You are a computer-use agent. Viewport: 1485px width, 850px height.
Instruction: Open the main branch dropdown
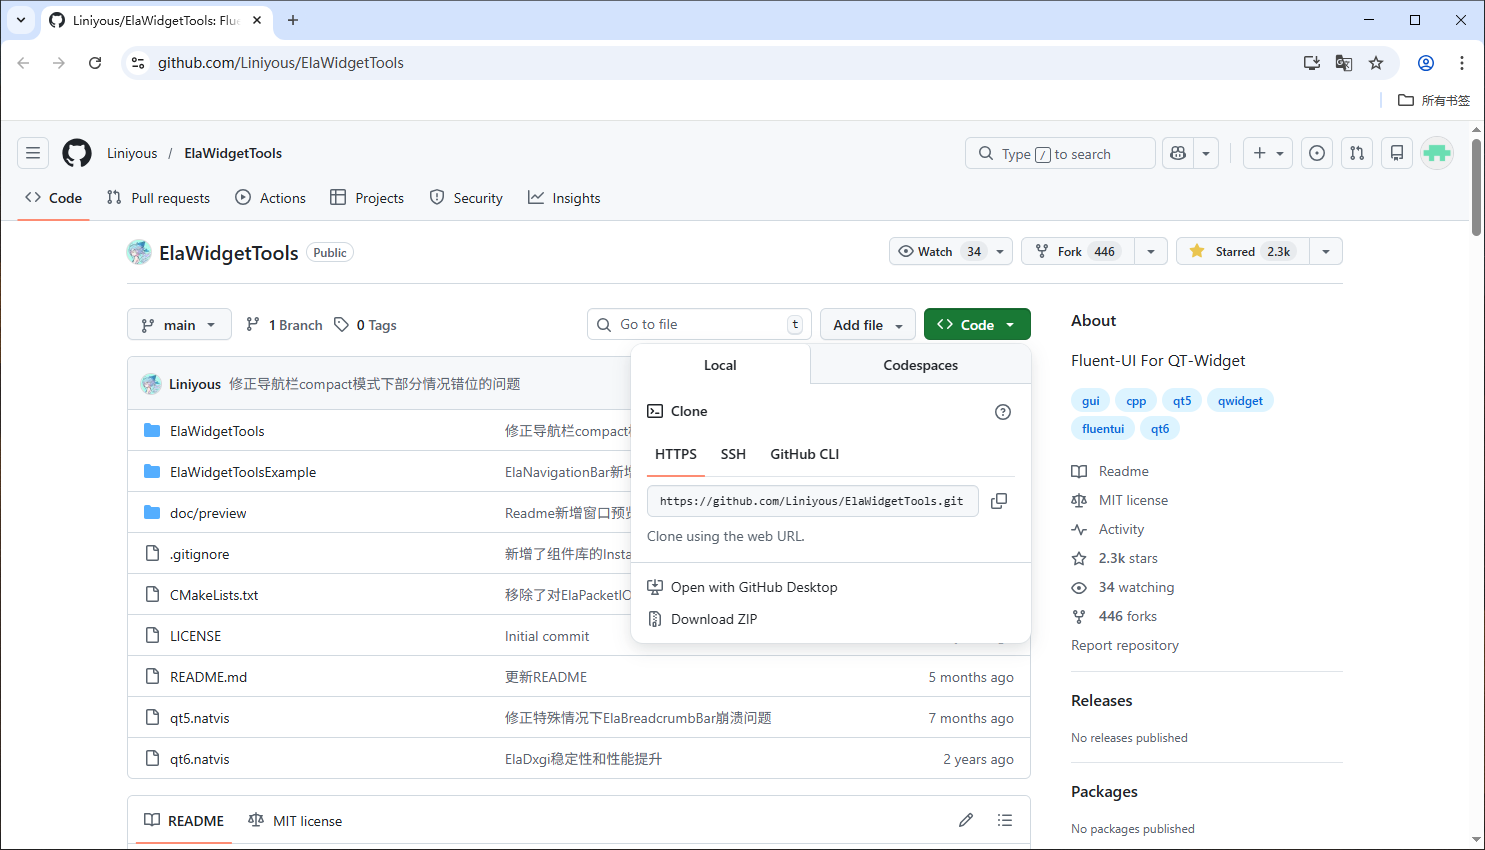pyautogui.click(x=179, y=325)
